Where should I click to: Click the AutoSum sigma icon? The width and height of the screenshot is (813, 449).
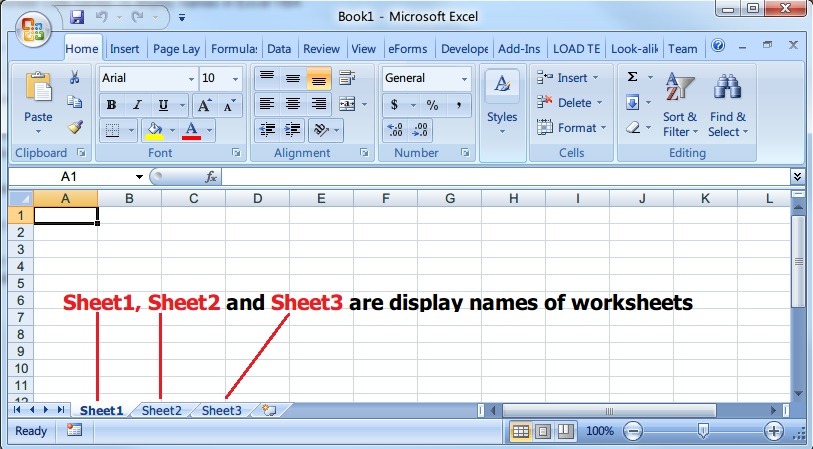click(x=632, y=77)
